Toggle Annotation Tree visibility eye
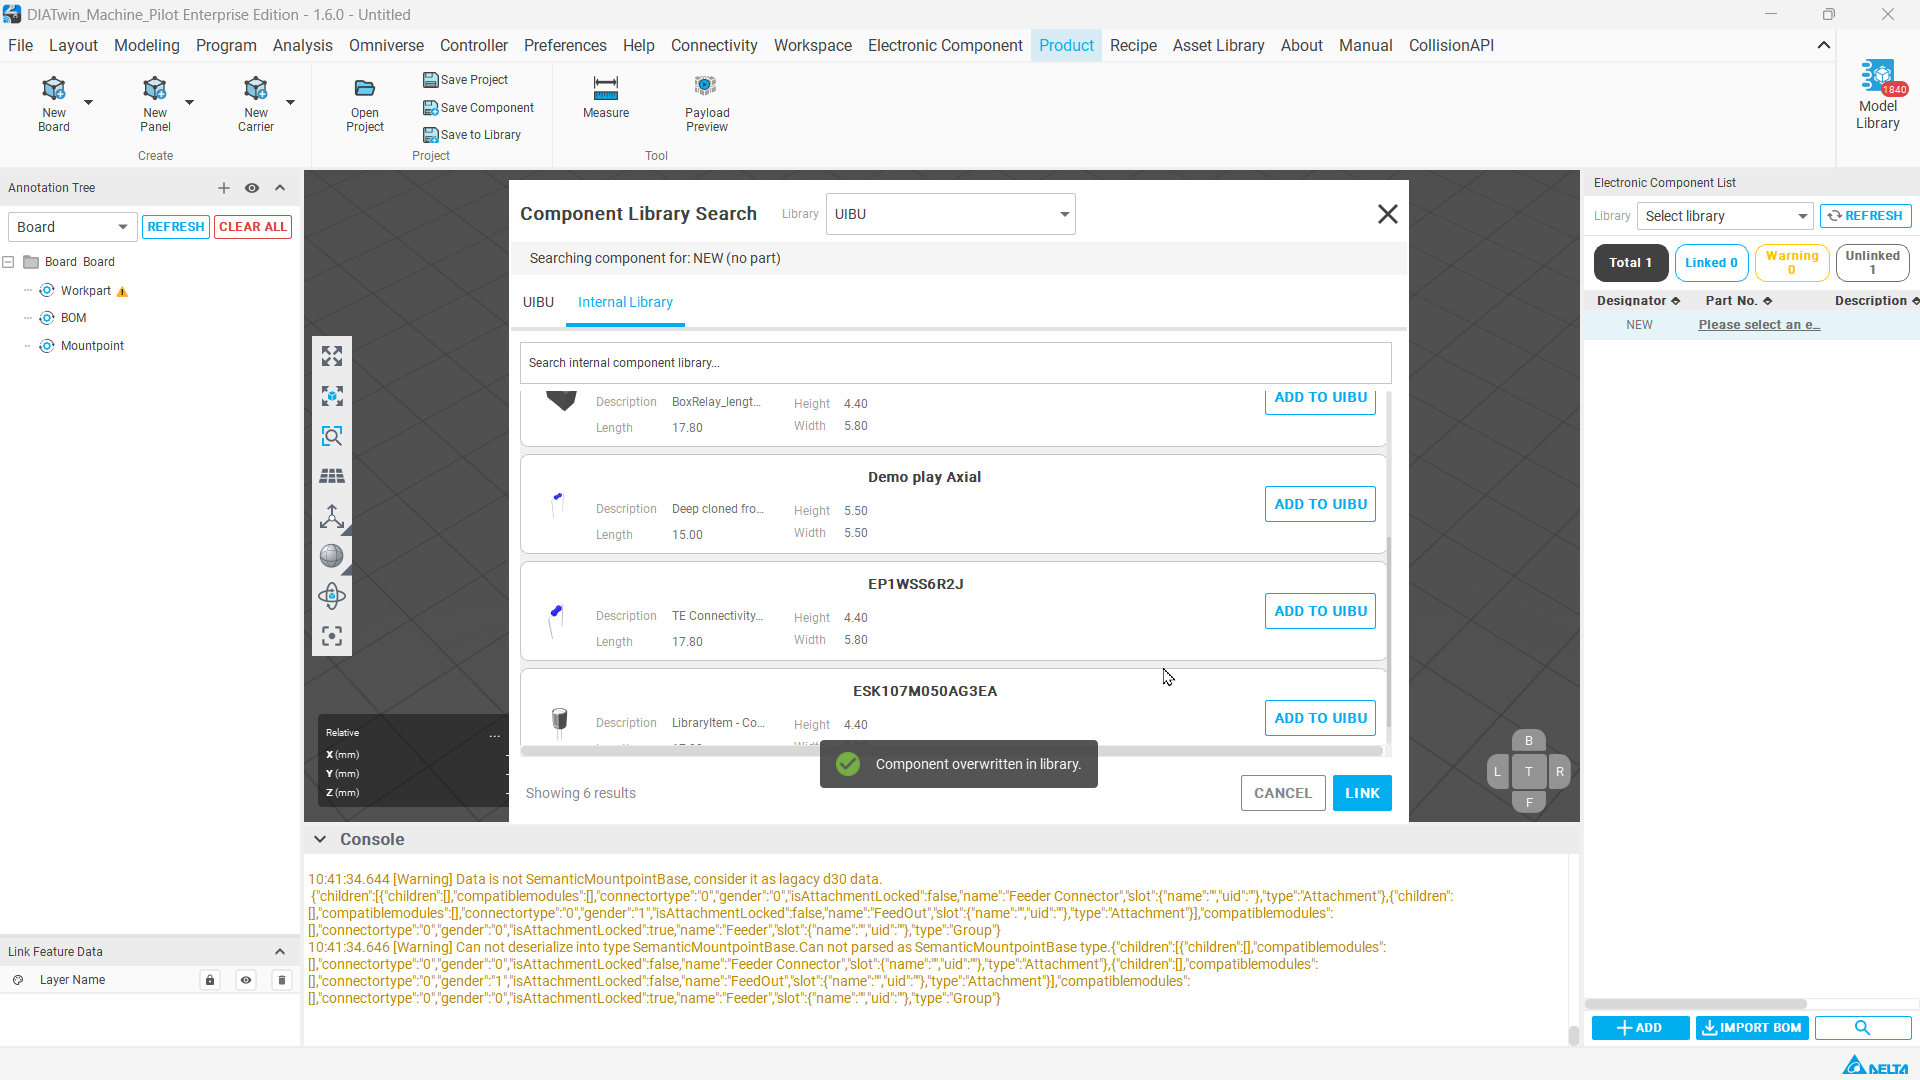Image resolution: width=1920 pixels, height=1080 pixels. 252,188
